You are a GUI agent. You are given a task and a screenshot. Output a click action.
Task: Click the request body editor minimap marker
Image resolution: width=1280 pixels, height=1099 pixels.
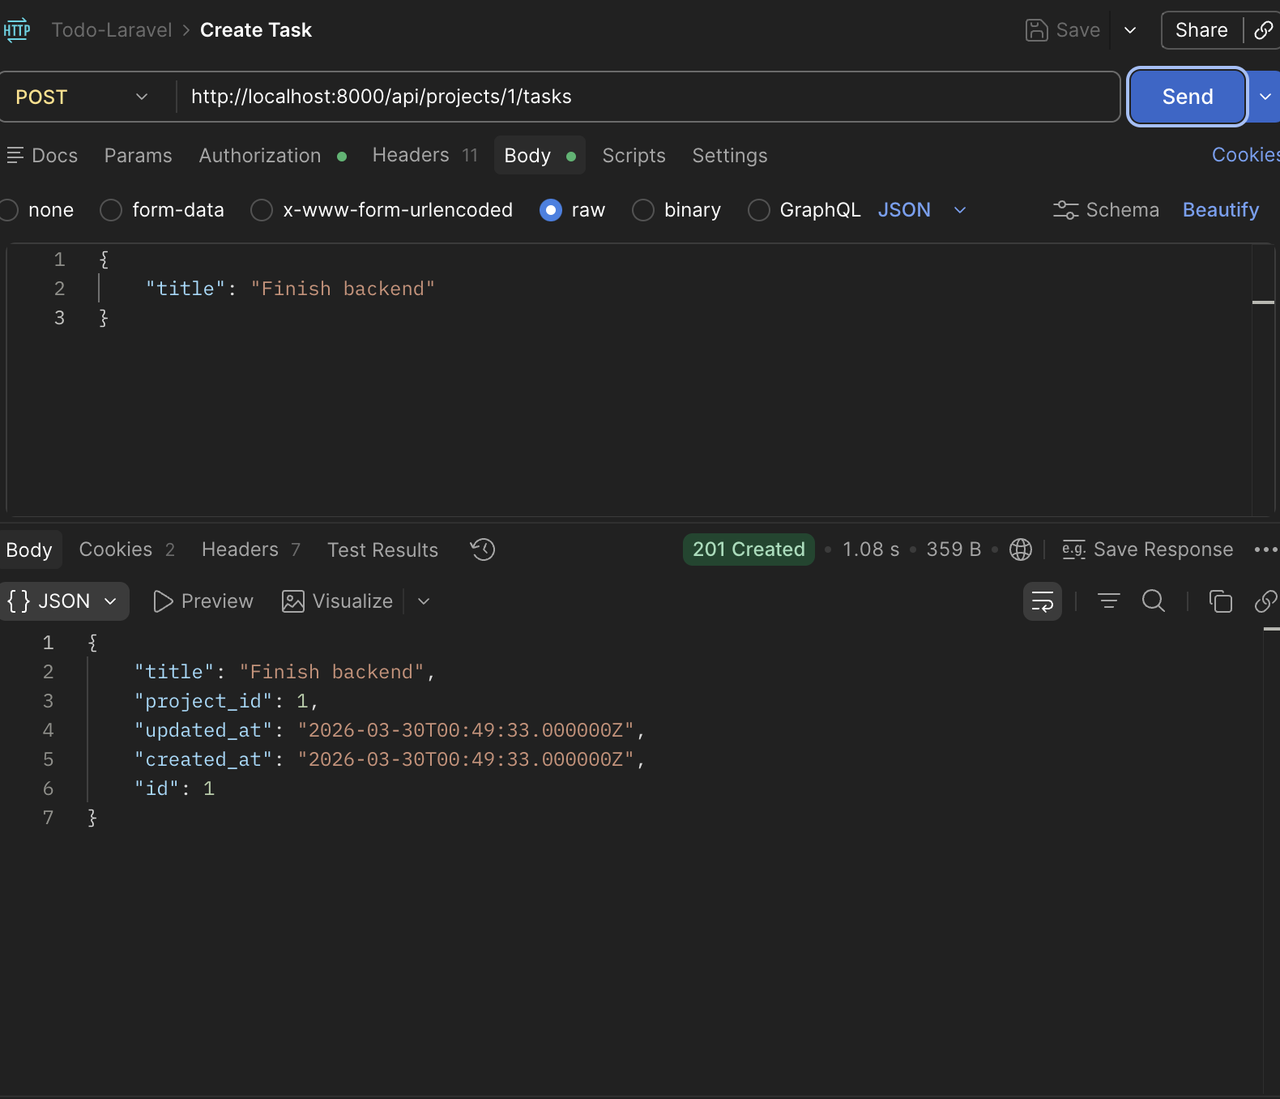coord(1263,302)
